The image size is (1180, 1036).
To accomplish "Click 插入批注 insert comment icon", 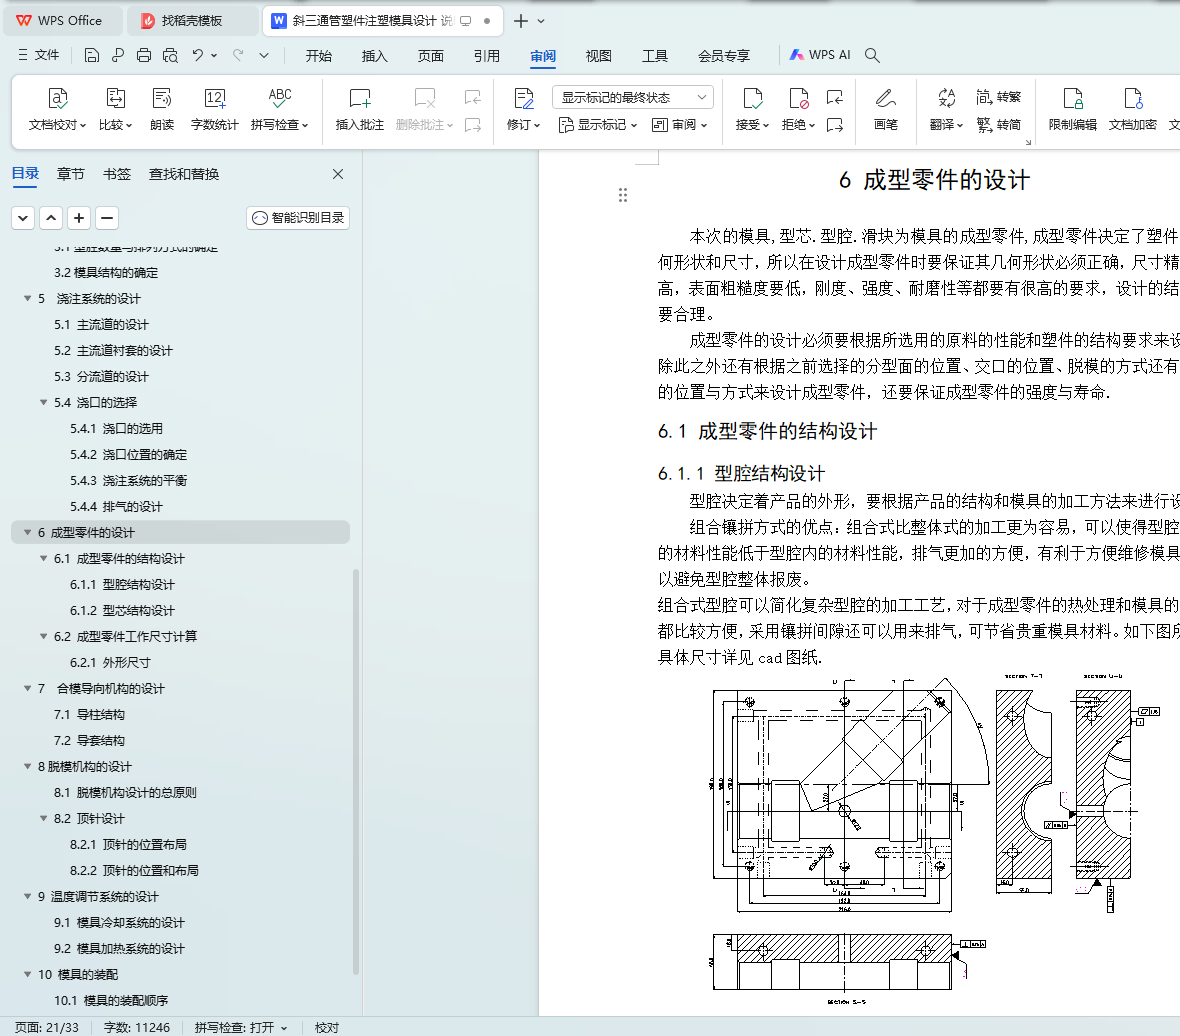I will point(360,109).
